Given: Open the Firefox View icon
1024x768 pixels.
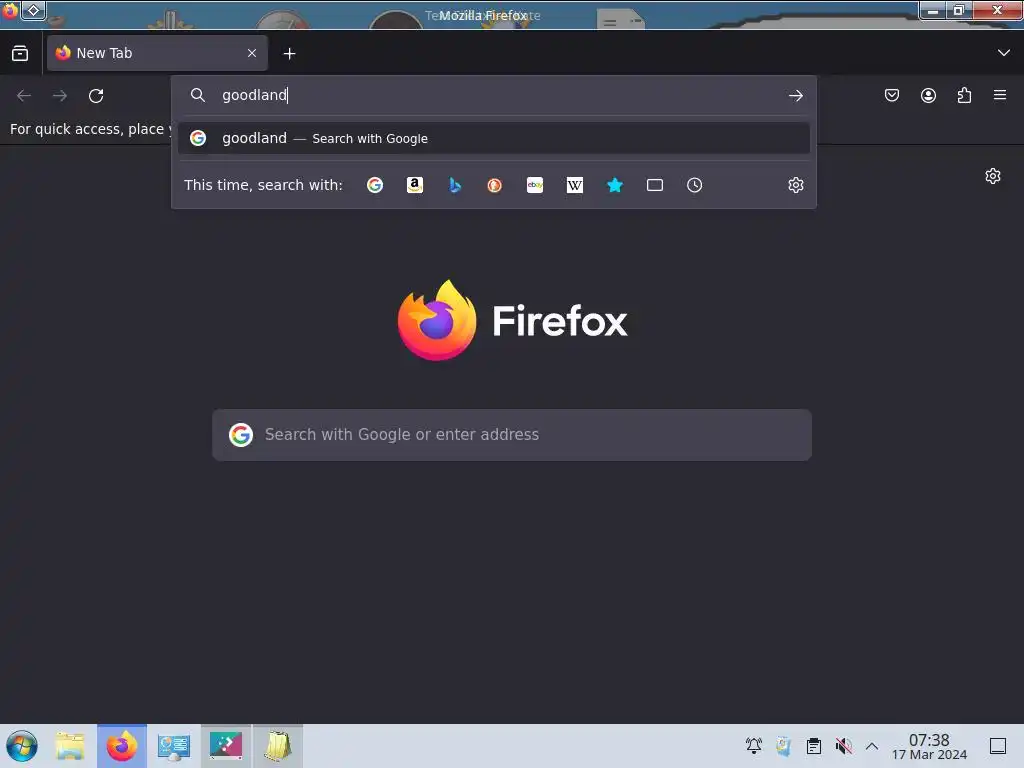Looking at the screenshot, I should pyautogui.click(x=20, y=54).
